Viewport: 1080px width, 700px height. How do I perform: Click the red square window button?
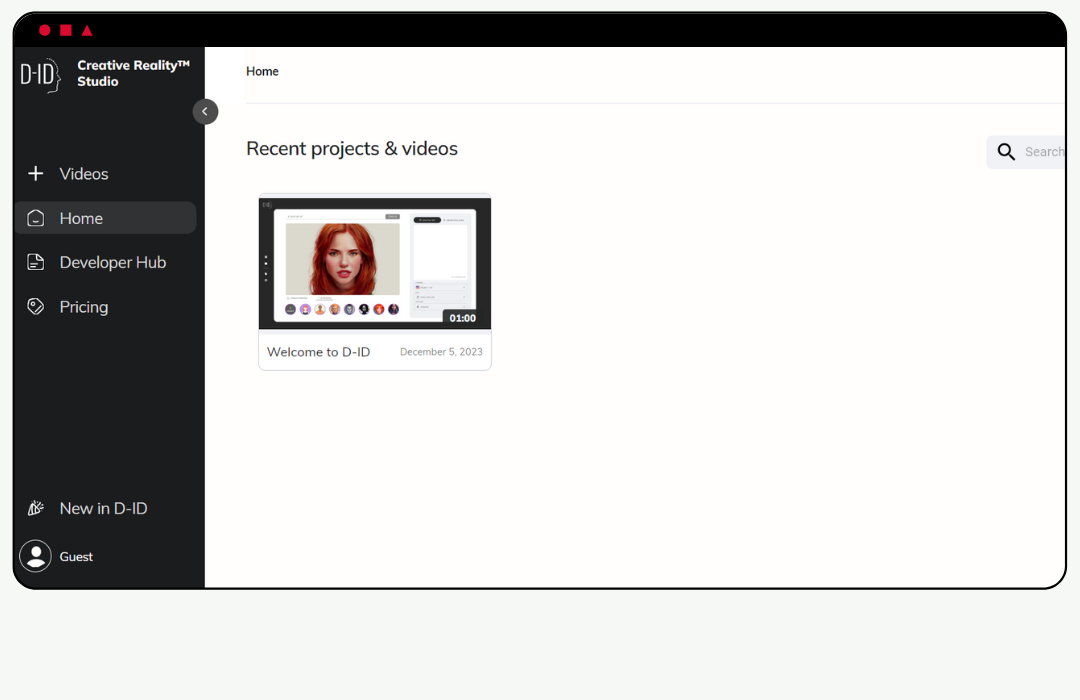click(x=66, y=30)
